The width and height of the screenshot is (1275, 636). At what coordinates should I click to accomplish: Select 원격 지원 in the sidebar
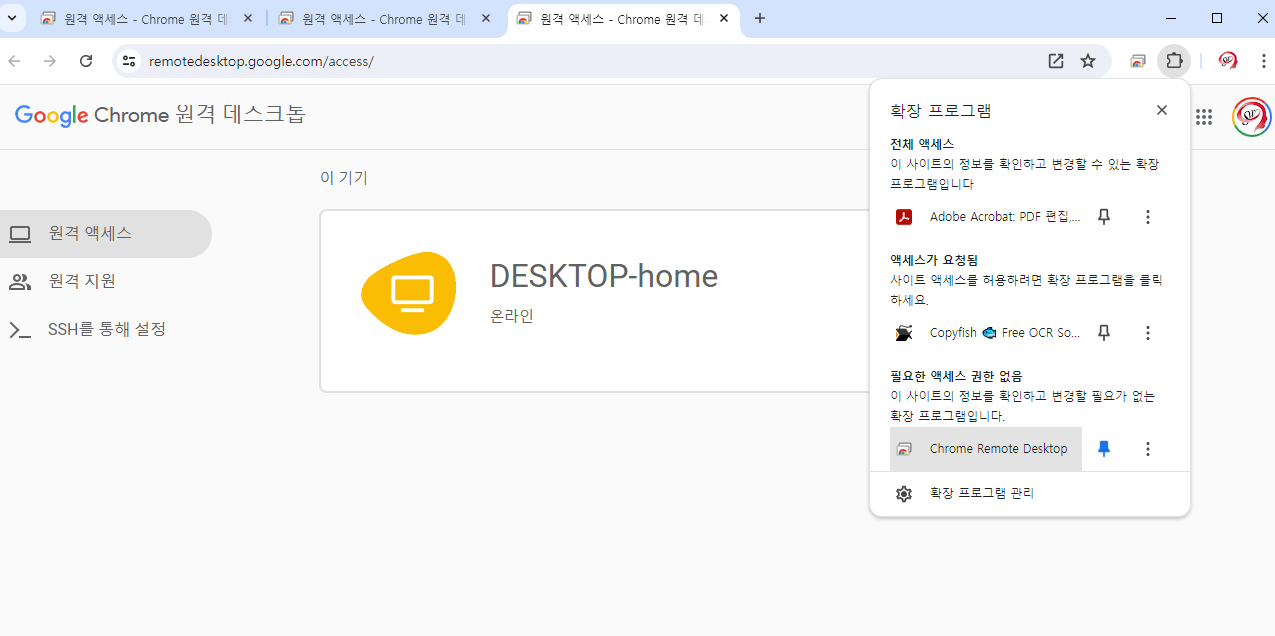point(105,282)
